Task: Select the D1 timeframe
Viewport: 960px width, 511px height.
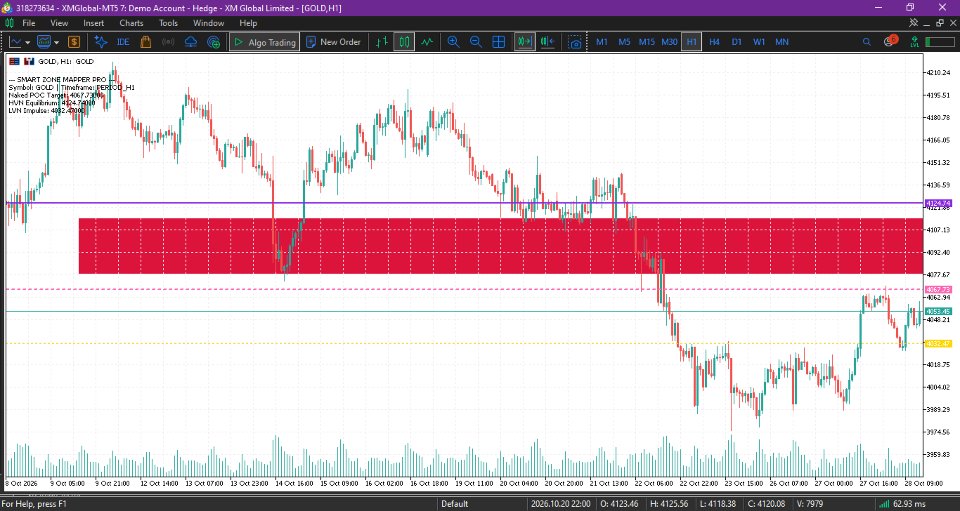Action: [737, 42]
